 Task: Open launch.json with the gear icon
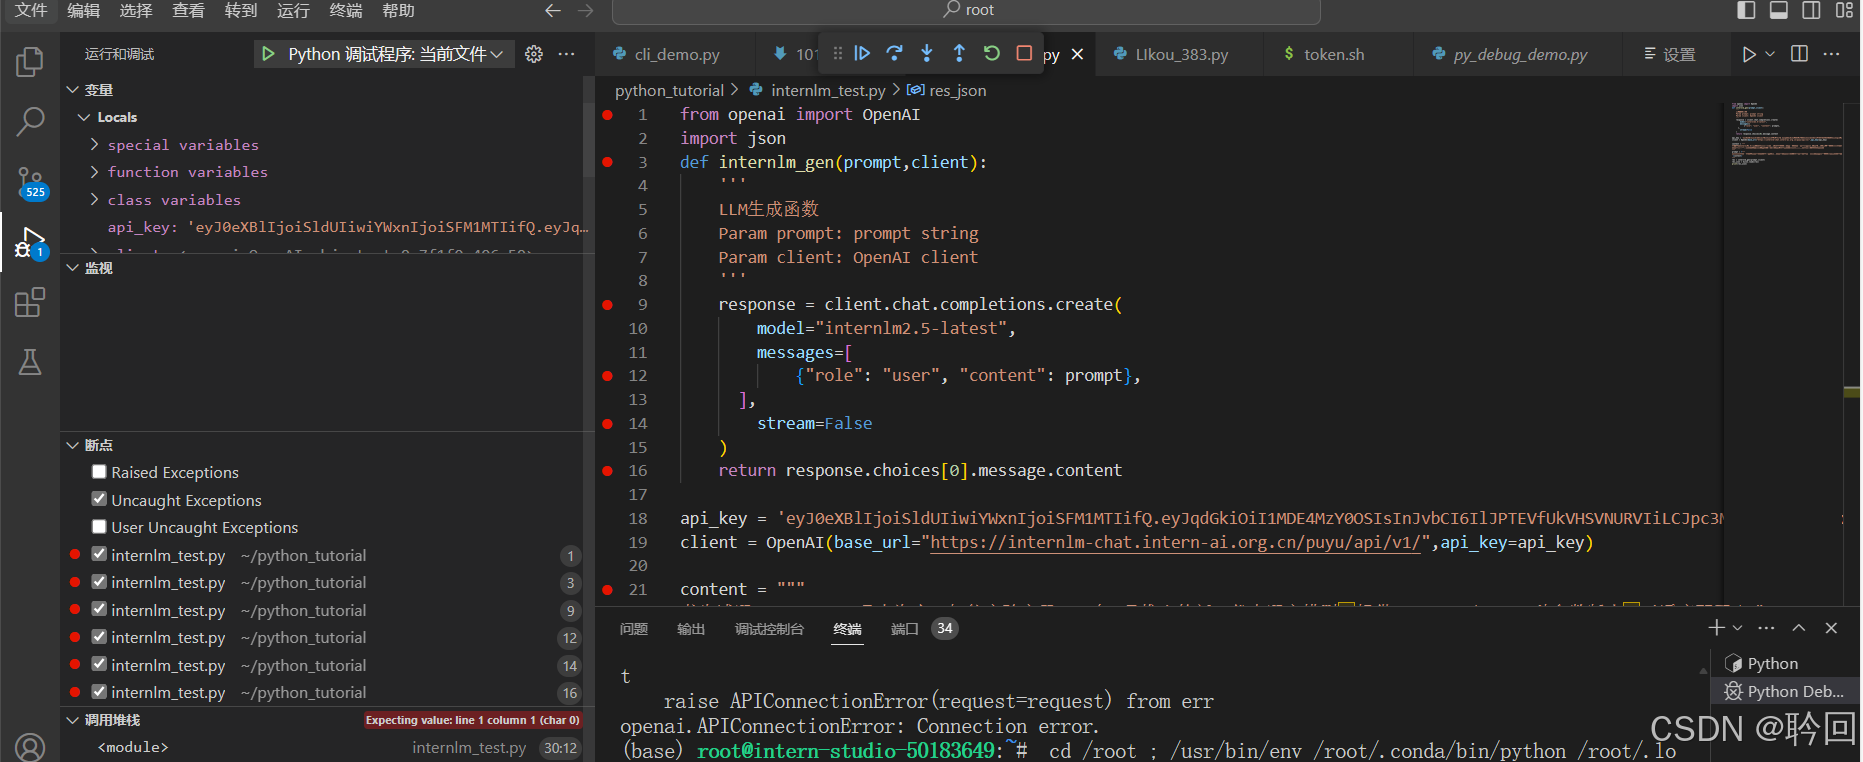(534, 54)
